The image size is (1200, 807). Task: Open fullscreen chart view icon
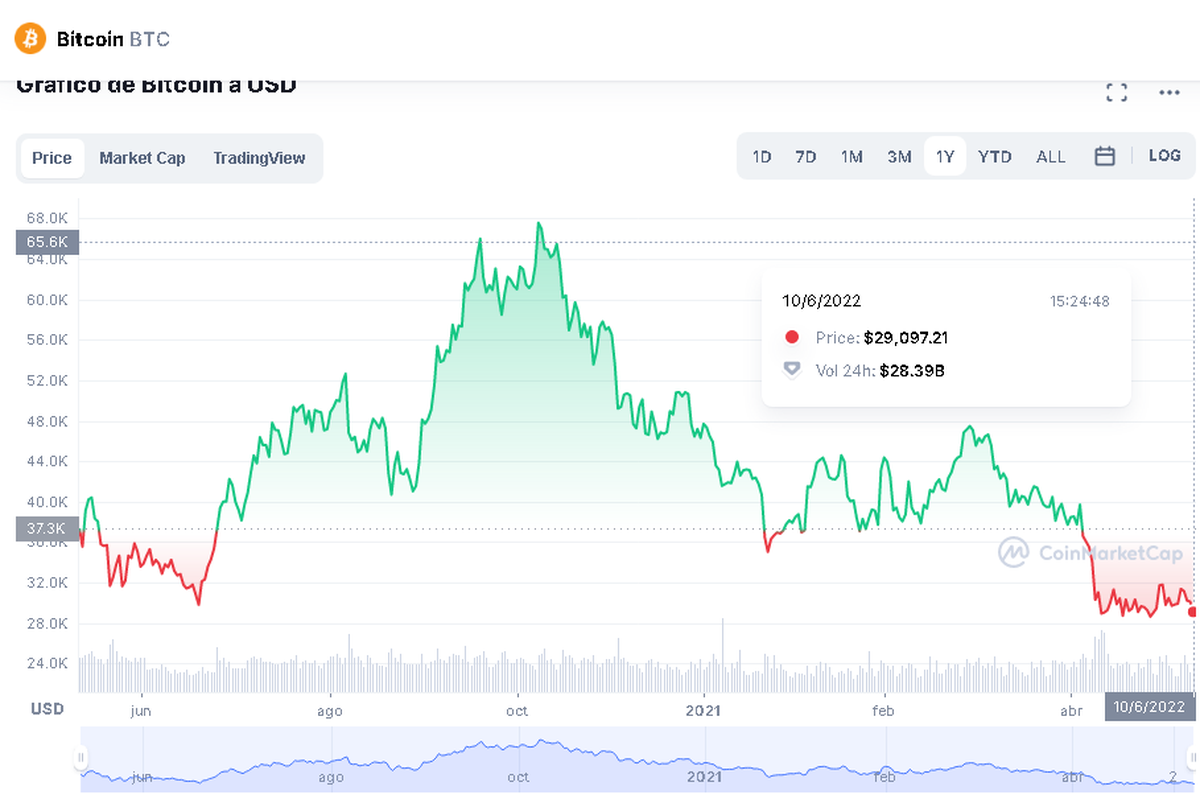(1117, 93)
